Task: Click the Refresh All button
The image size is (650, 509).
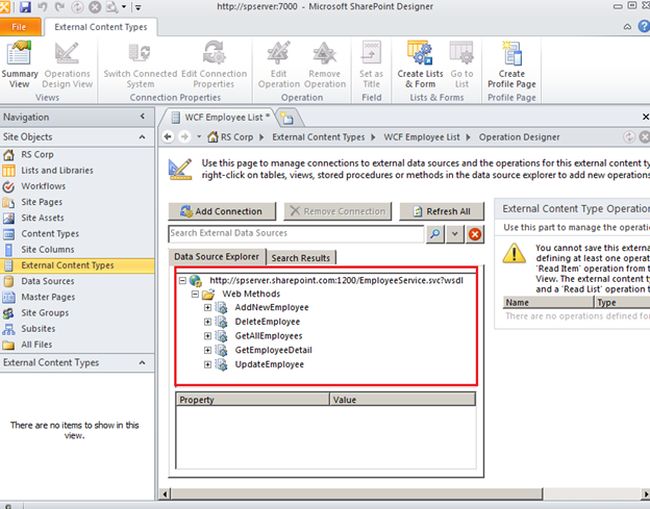Action: pos(441,211)
